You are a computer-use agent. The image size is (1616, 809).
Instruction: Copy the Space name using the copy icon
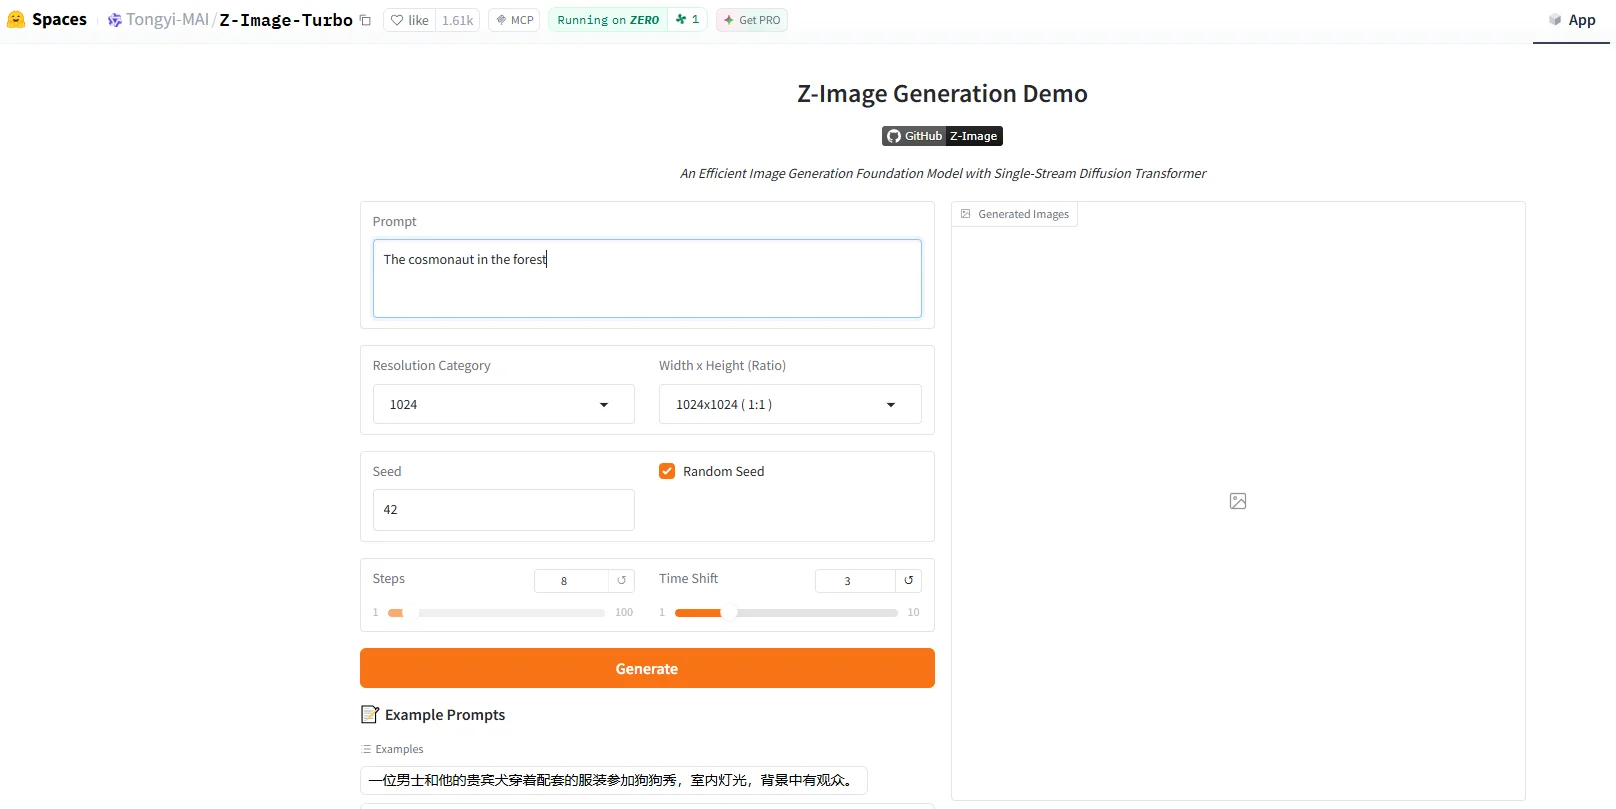click(x=365, y=20)
